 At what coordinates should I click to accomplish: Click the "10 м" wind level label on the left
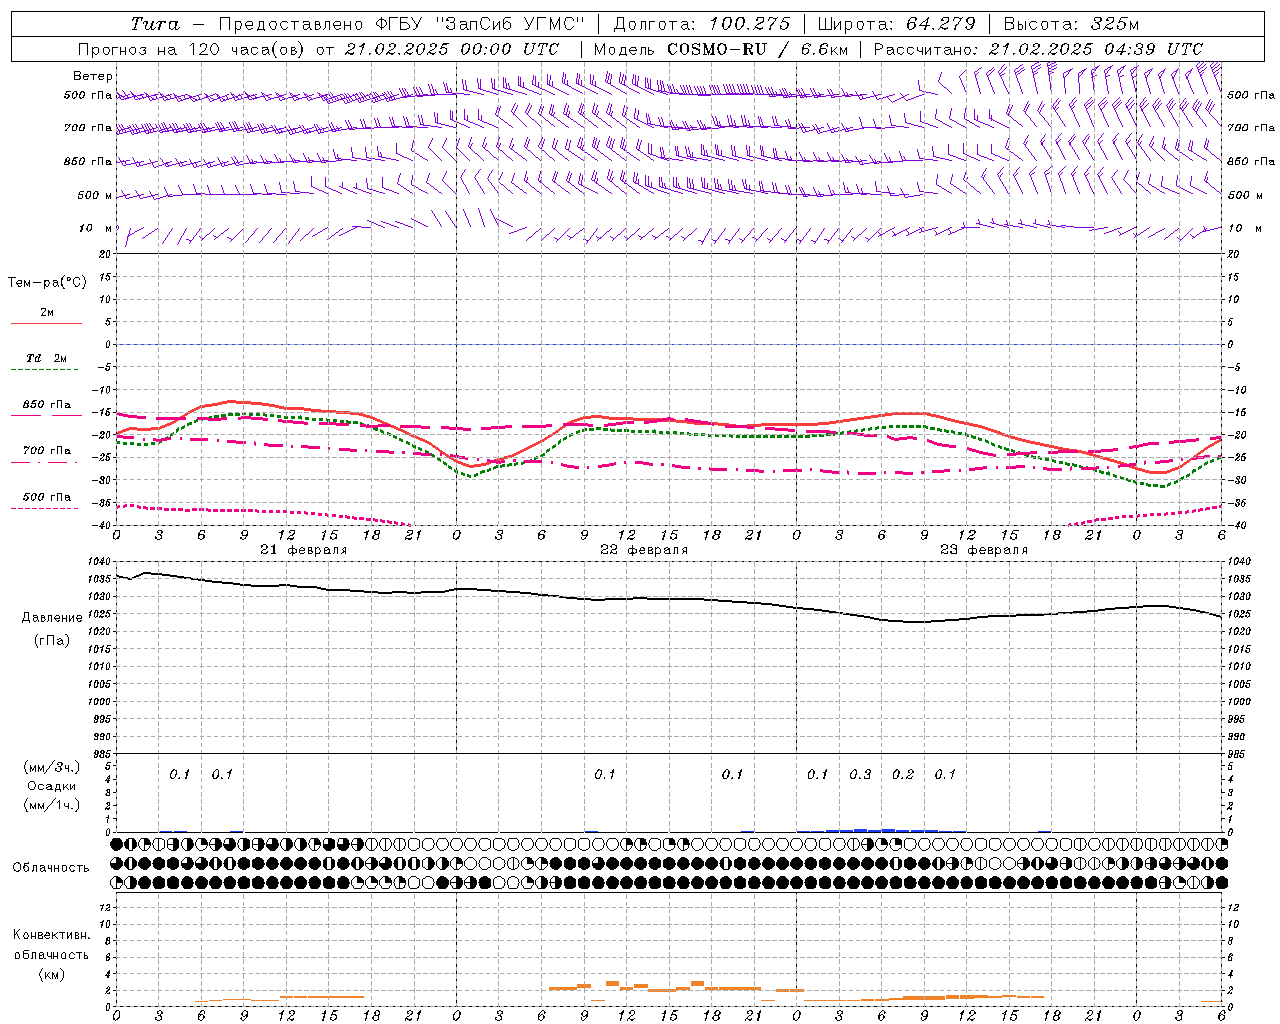tap(96, 228)
